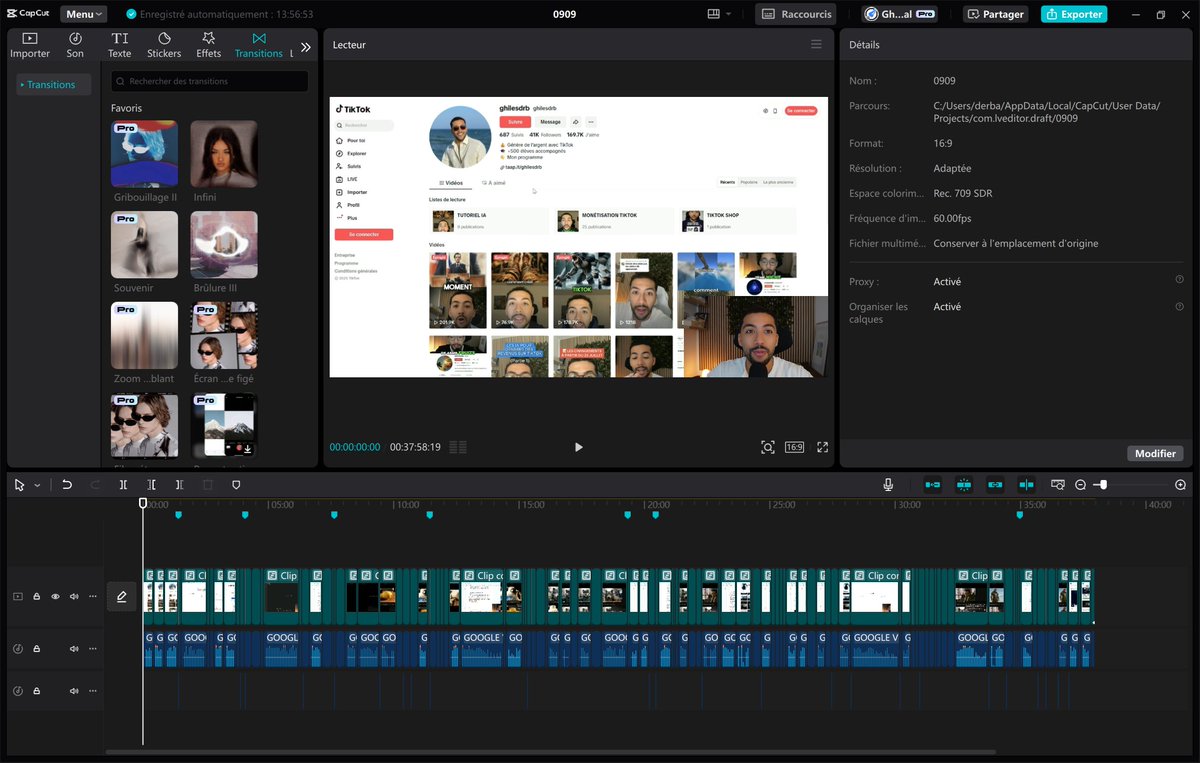
Task: Mute the main video track
Action: 74,596
